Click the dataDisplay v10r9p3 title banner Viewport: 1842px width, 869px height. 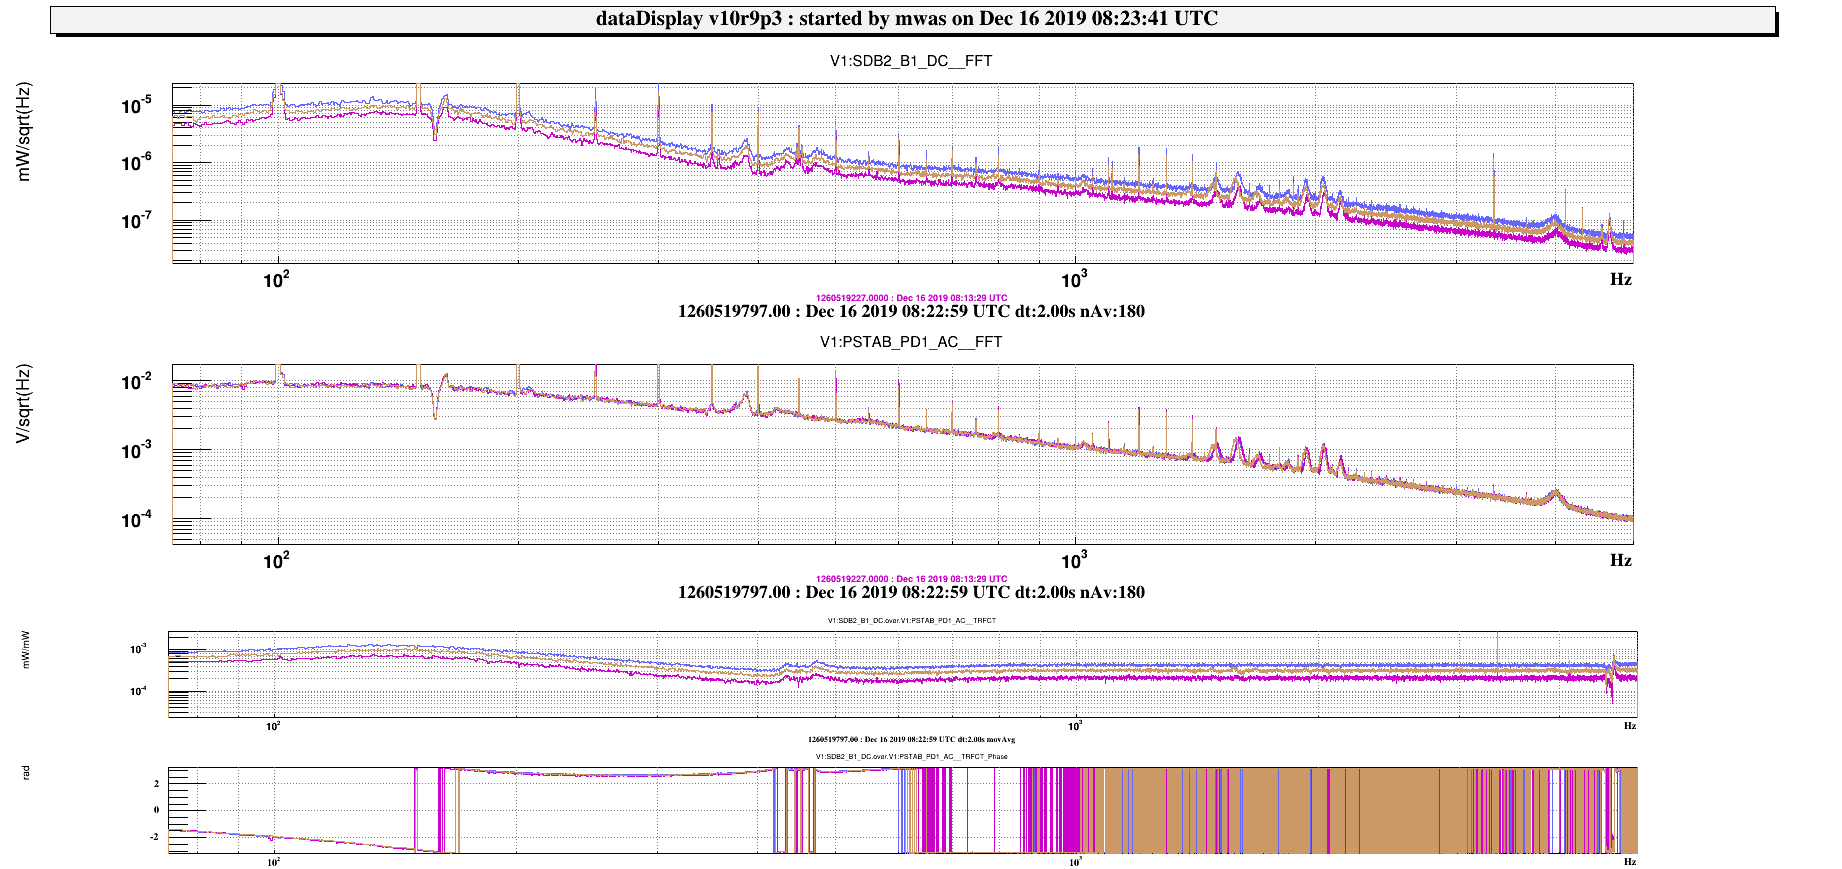(x=906, y=19)
